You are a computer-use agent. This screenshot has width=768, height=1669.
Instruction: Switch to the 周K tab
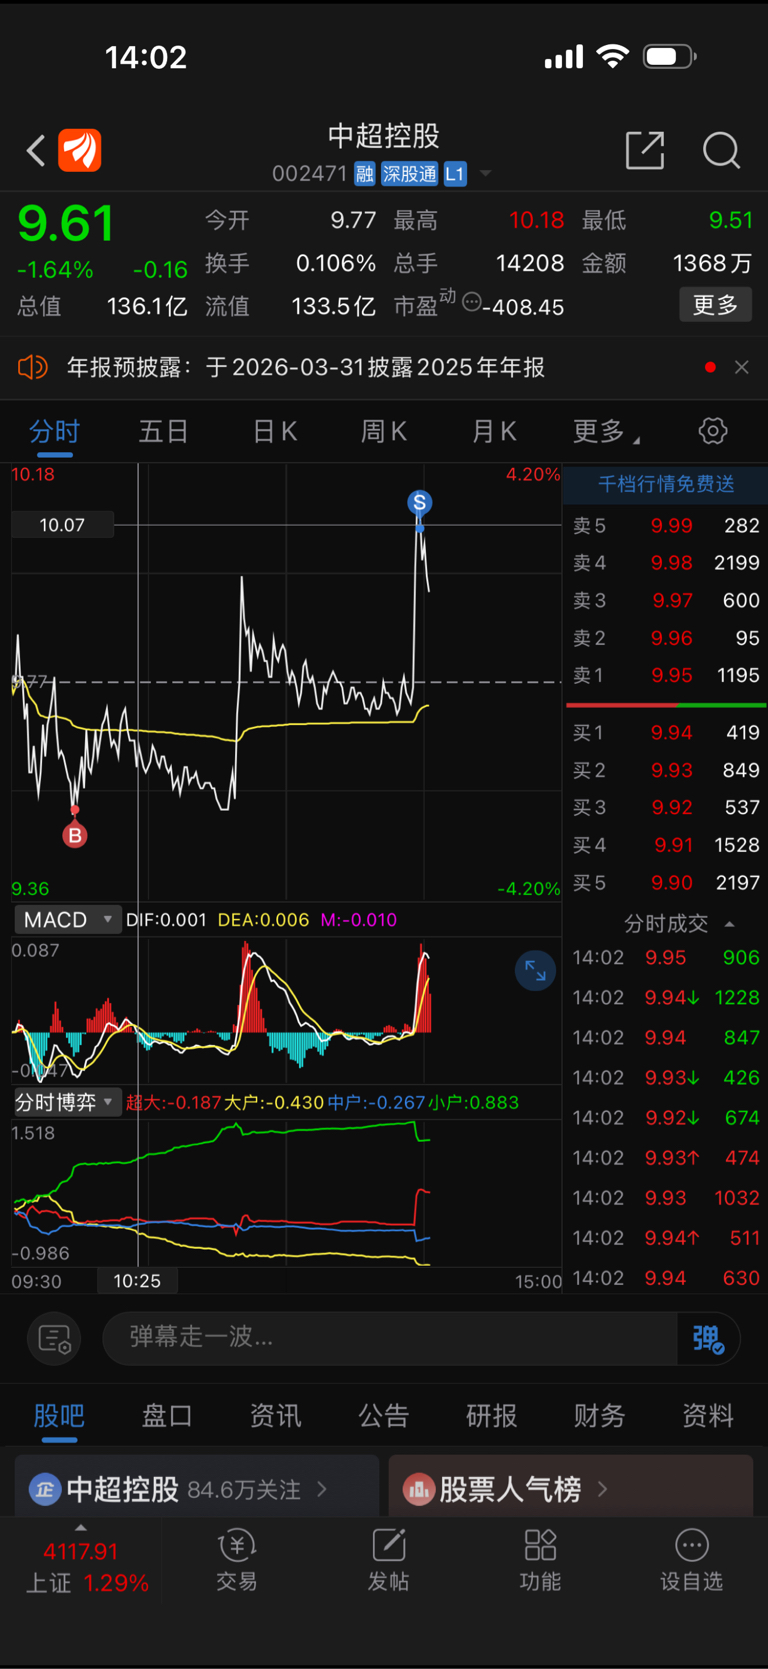click(x=384, y=431)
